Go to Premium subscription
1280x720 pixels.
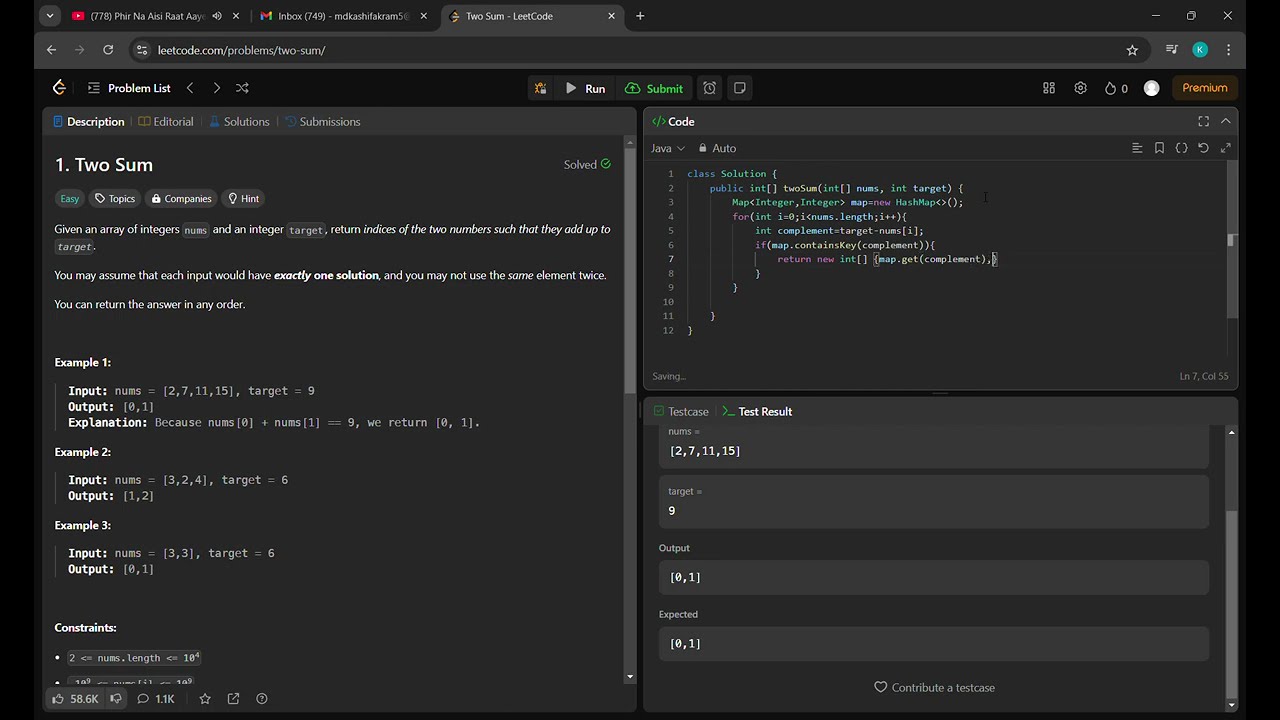click(1205, 88)
